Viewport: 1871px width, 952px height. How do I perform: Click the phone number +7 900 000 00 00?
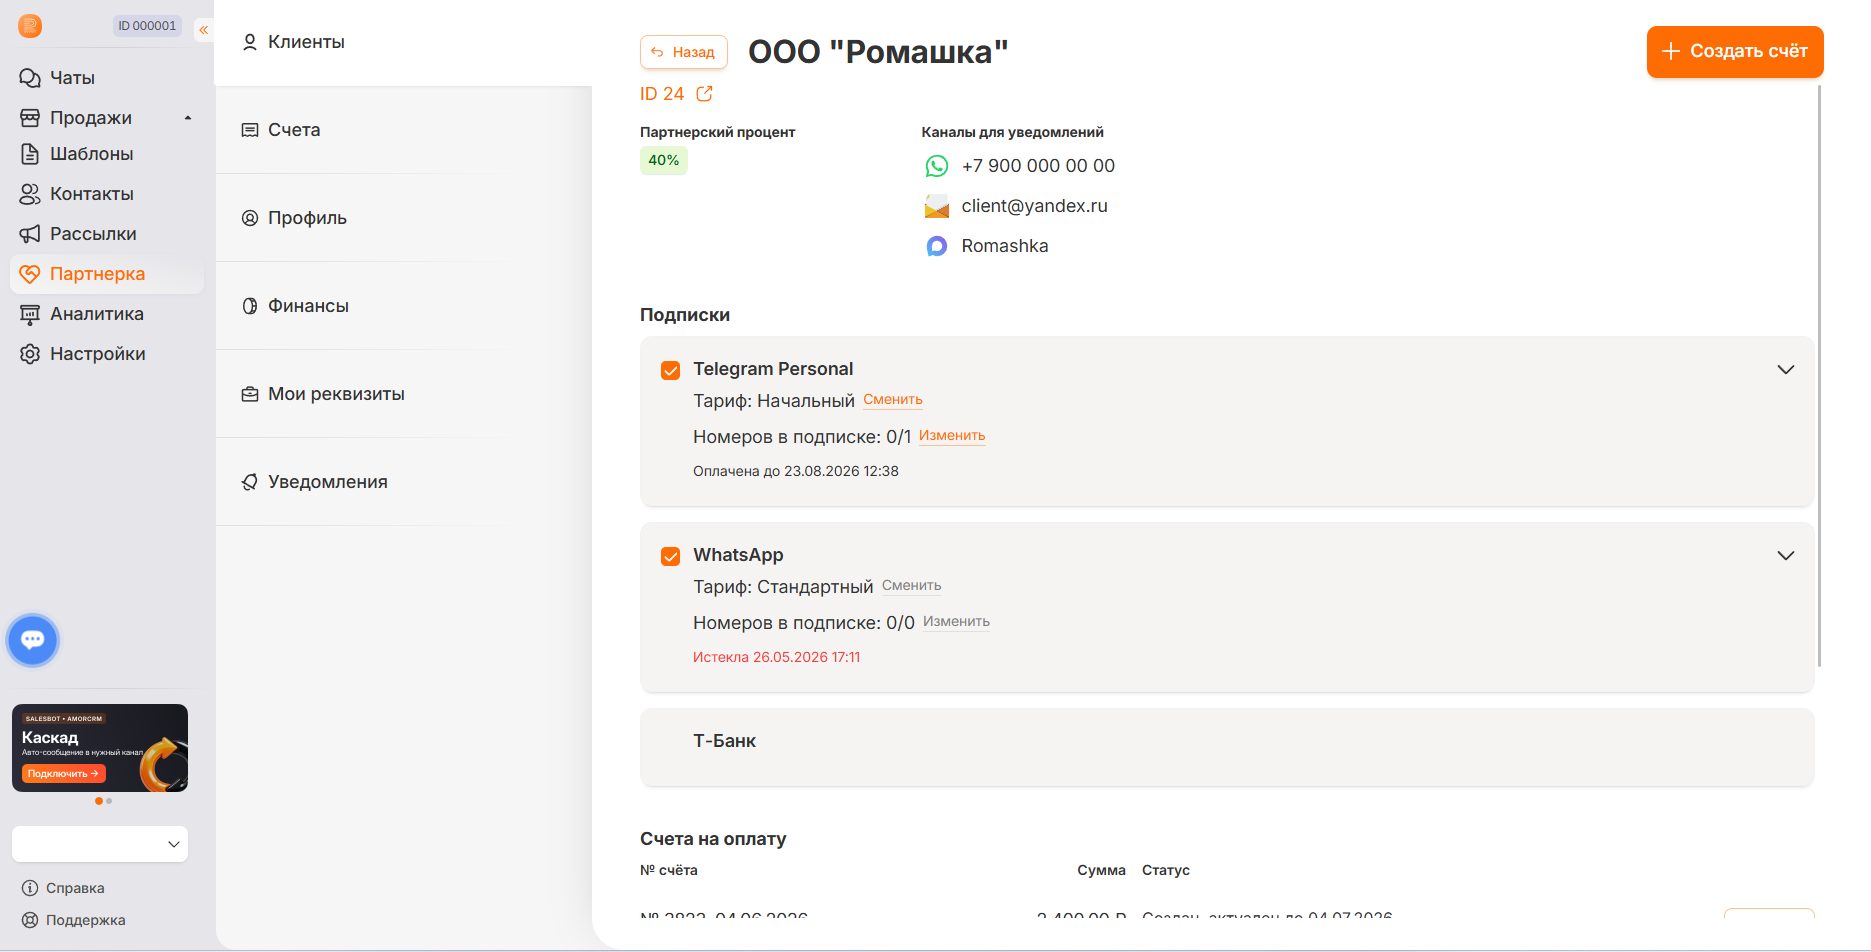[1038, 166]
